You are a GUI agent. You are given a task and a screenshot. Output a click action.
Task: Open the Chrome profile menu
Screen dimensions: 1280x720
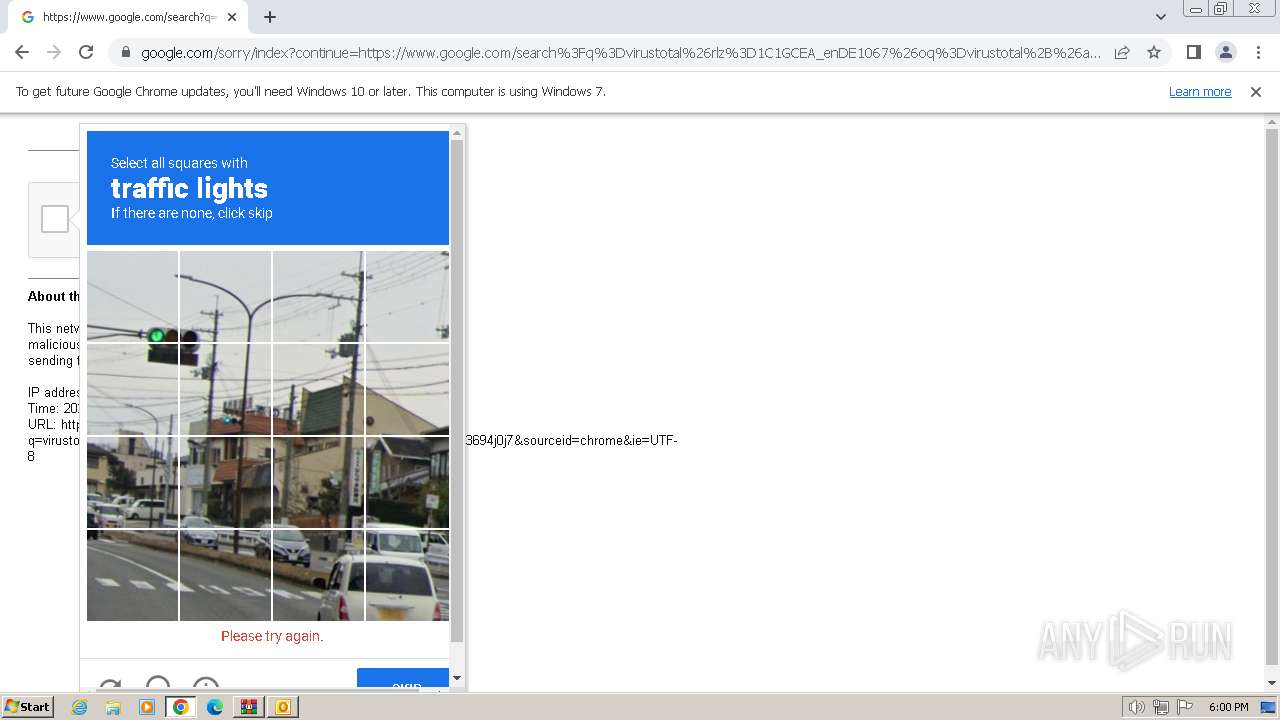point(1225,52)
